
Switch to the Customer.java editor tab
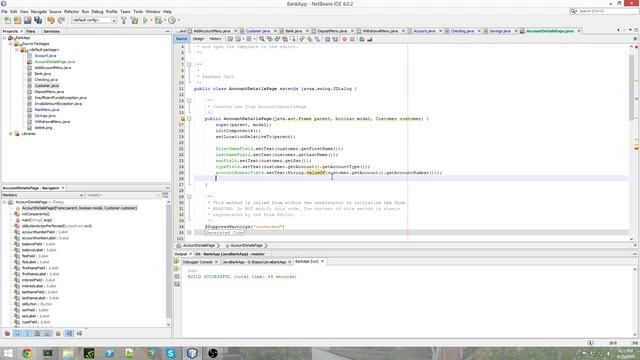click(258, 31)
